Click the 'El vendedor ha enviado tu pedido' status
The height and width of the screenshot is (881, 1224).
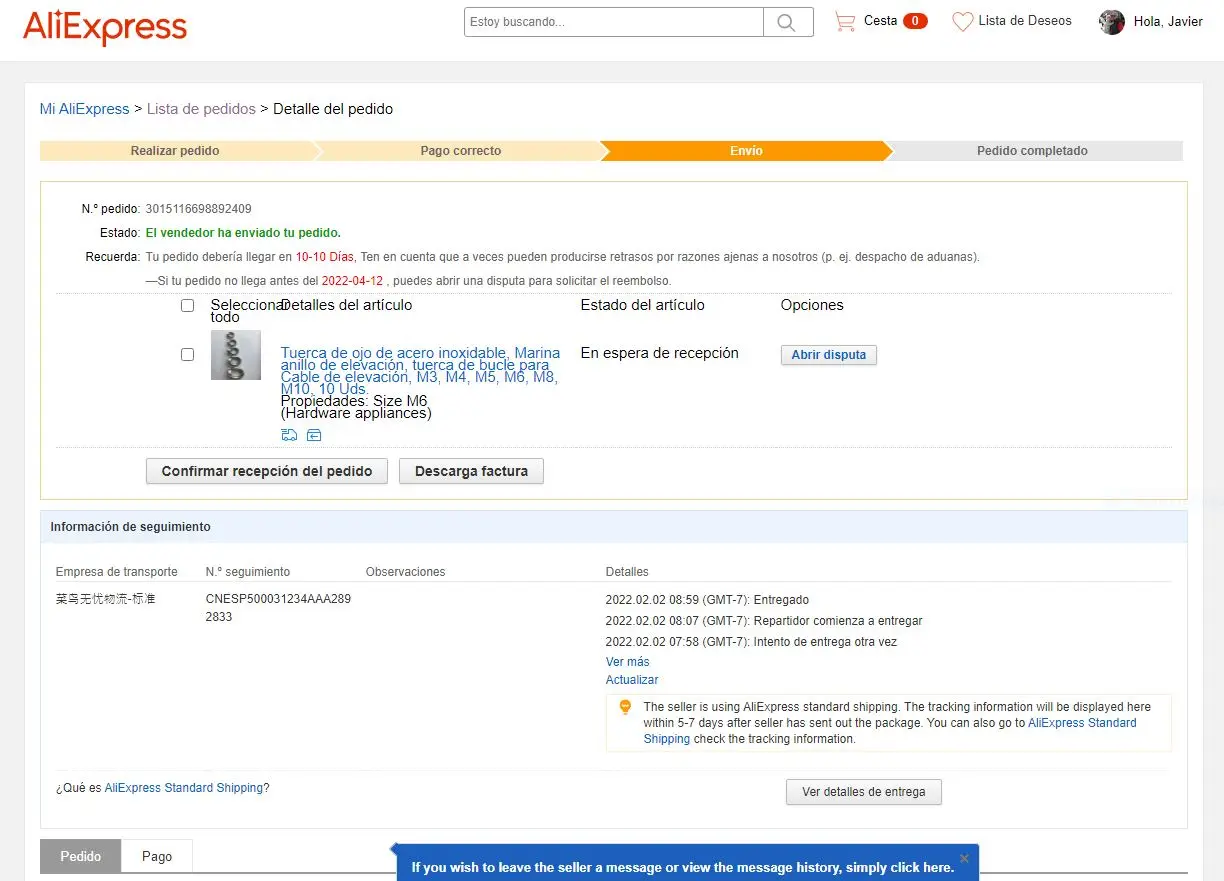[x=243, y=233]
